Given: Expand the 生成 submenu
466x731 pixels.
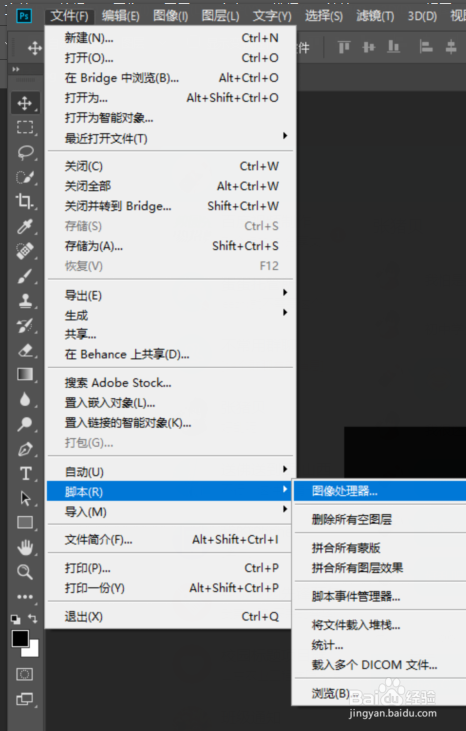Looking at the screenshot, I should tap(170, 315).
